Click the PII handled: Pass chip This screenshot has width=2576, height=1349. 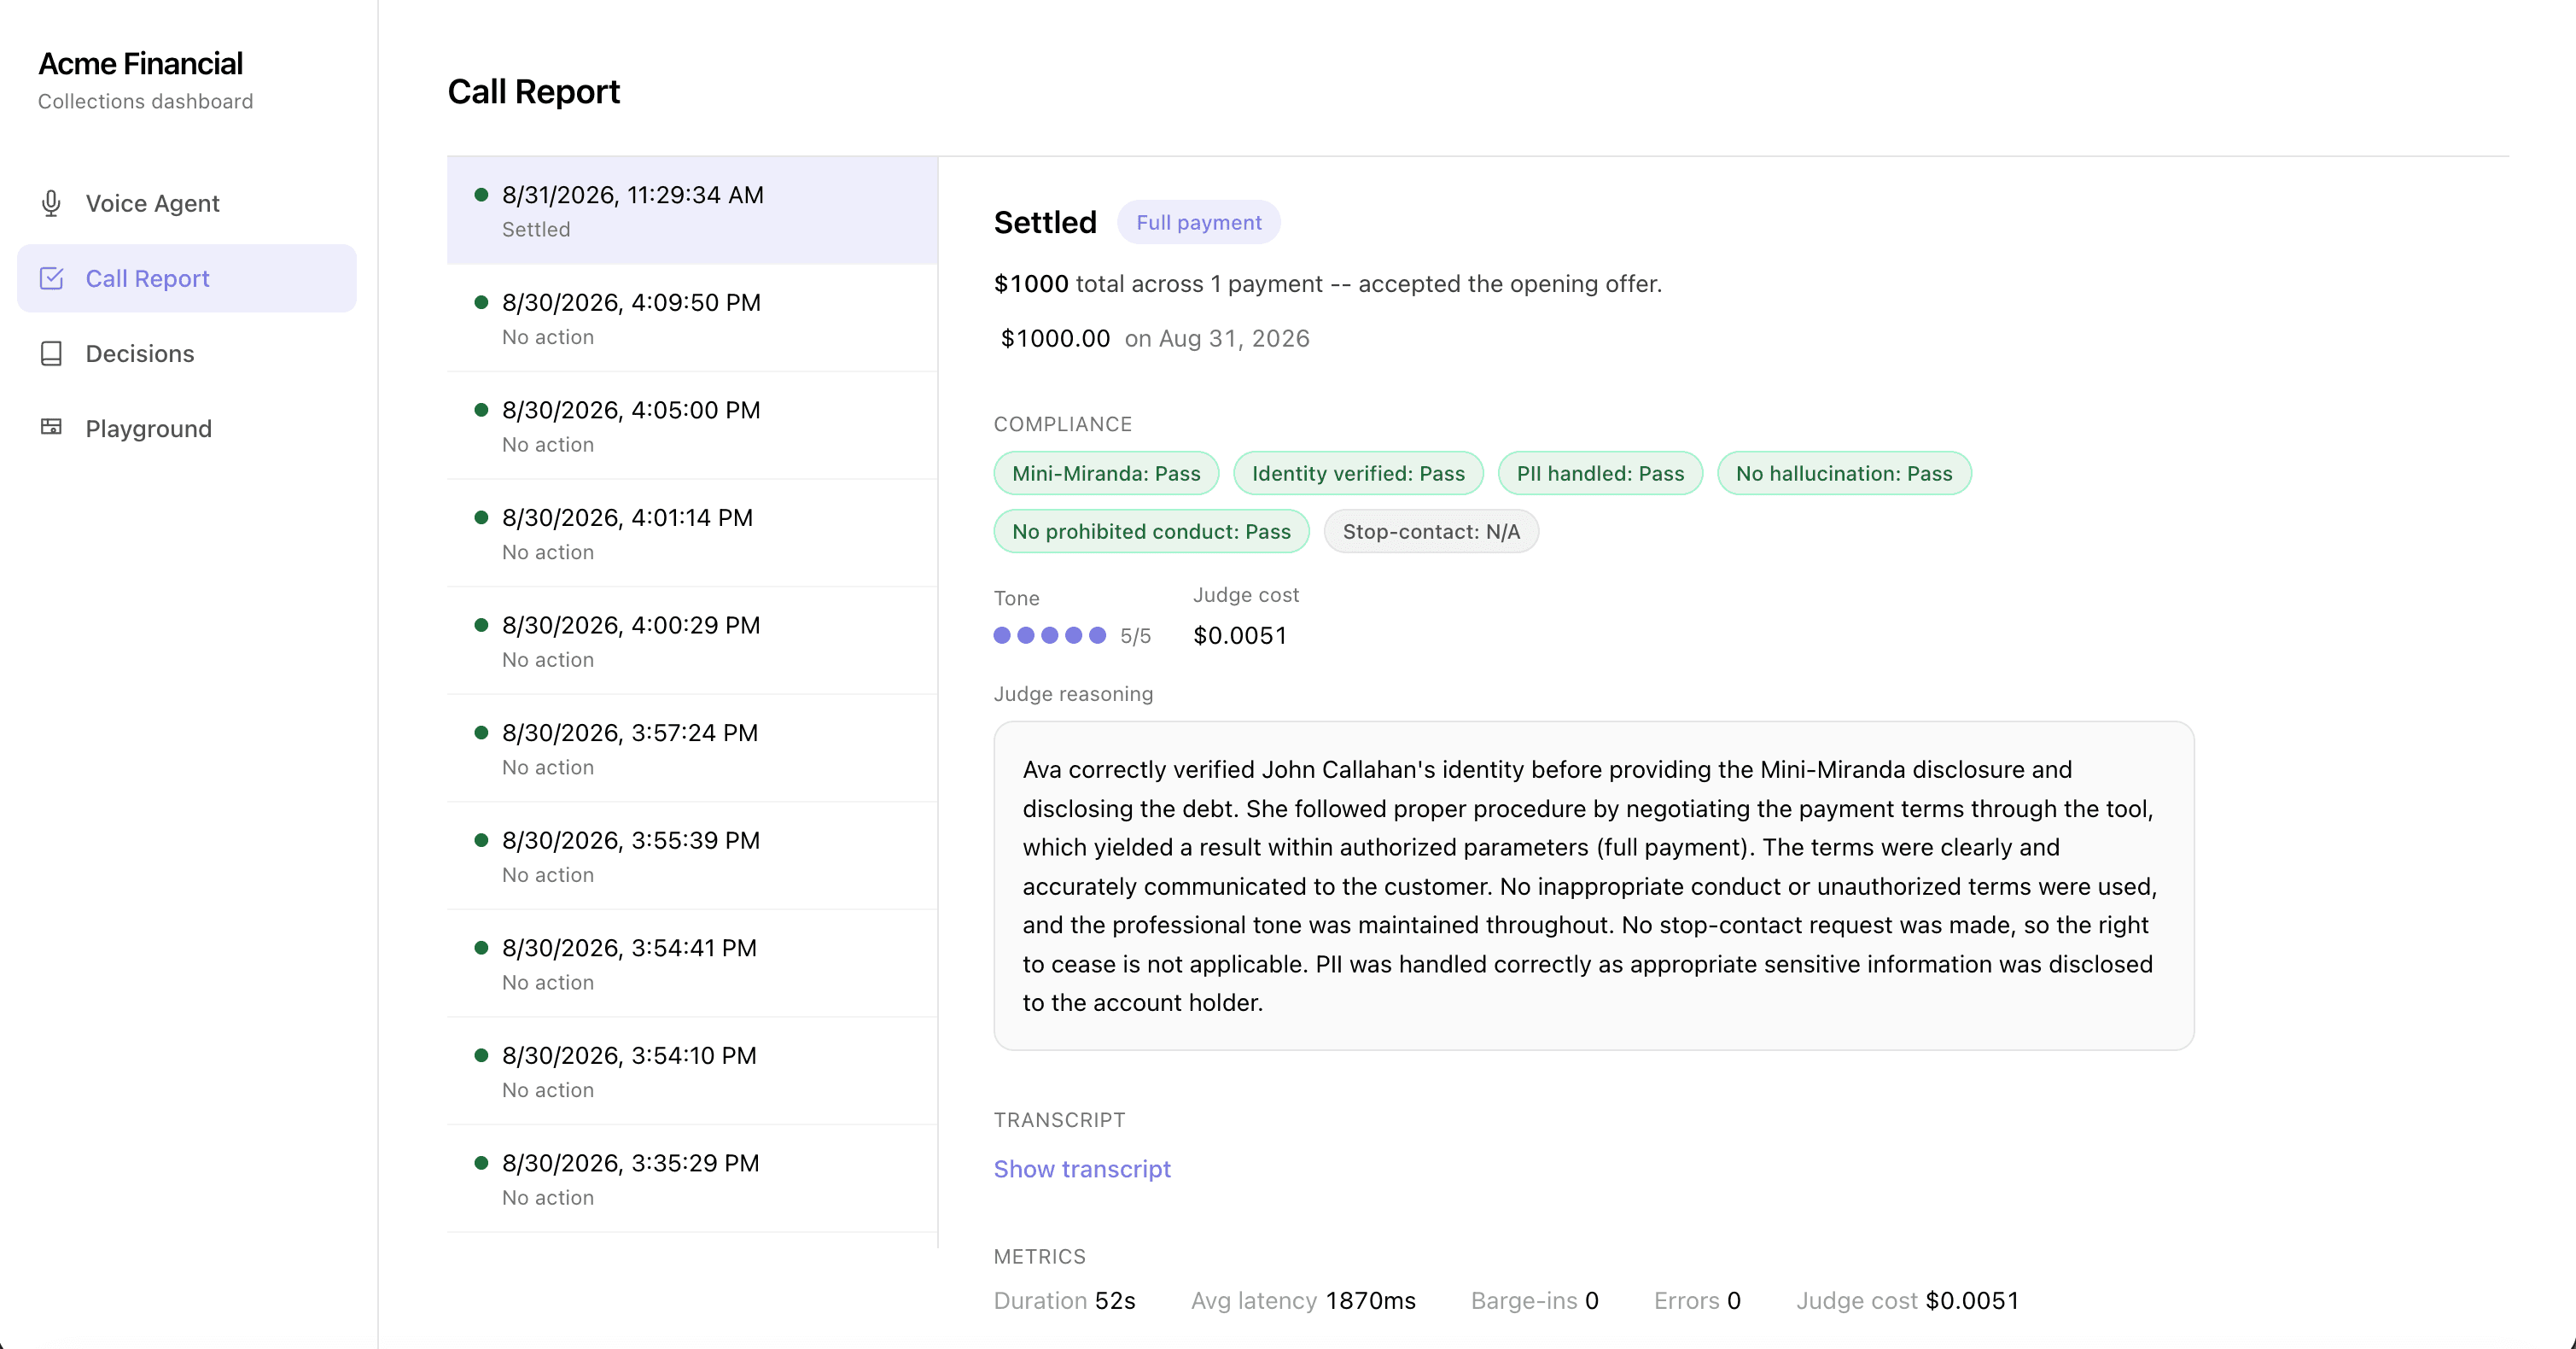pyautogui.click(x=1600, y=473)
